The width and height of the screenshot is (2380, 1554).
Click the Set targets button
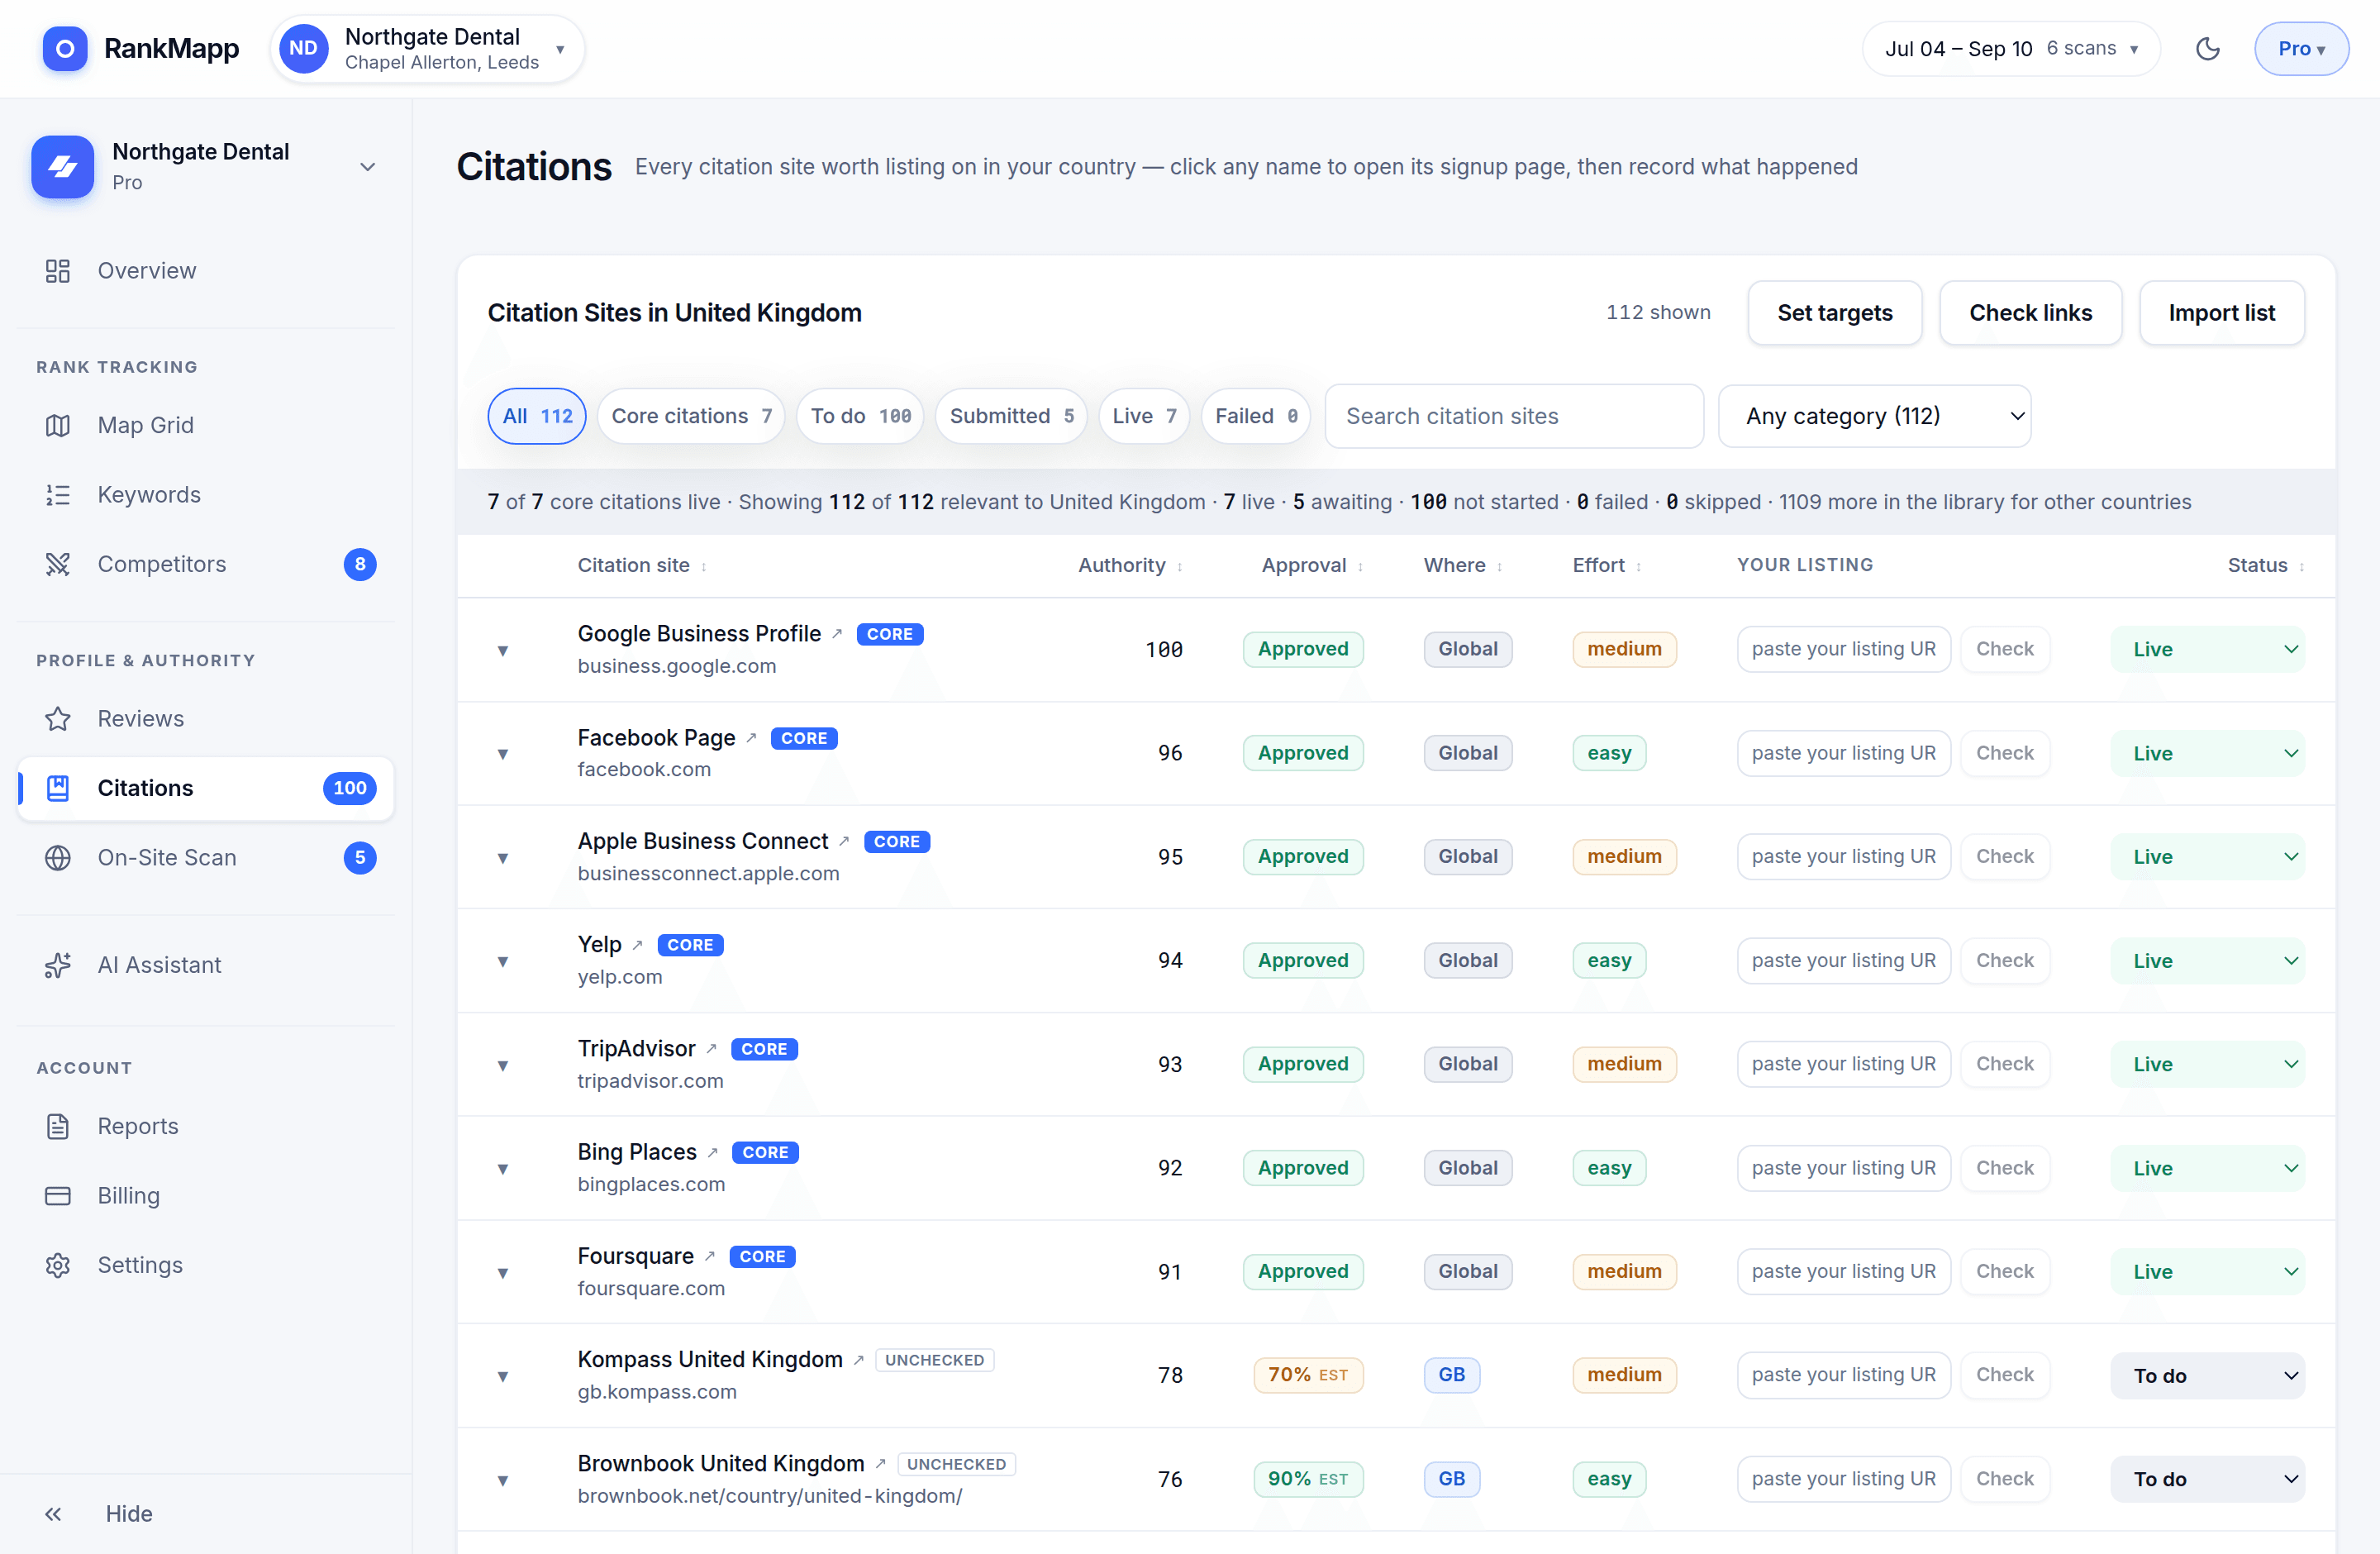pos(1835,313)
